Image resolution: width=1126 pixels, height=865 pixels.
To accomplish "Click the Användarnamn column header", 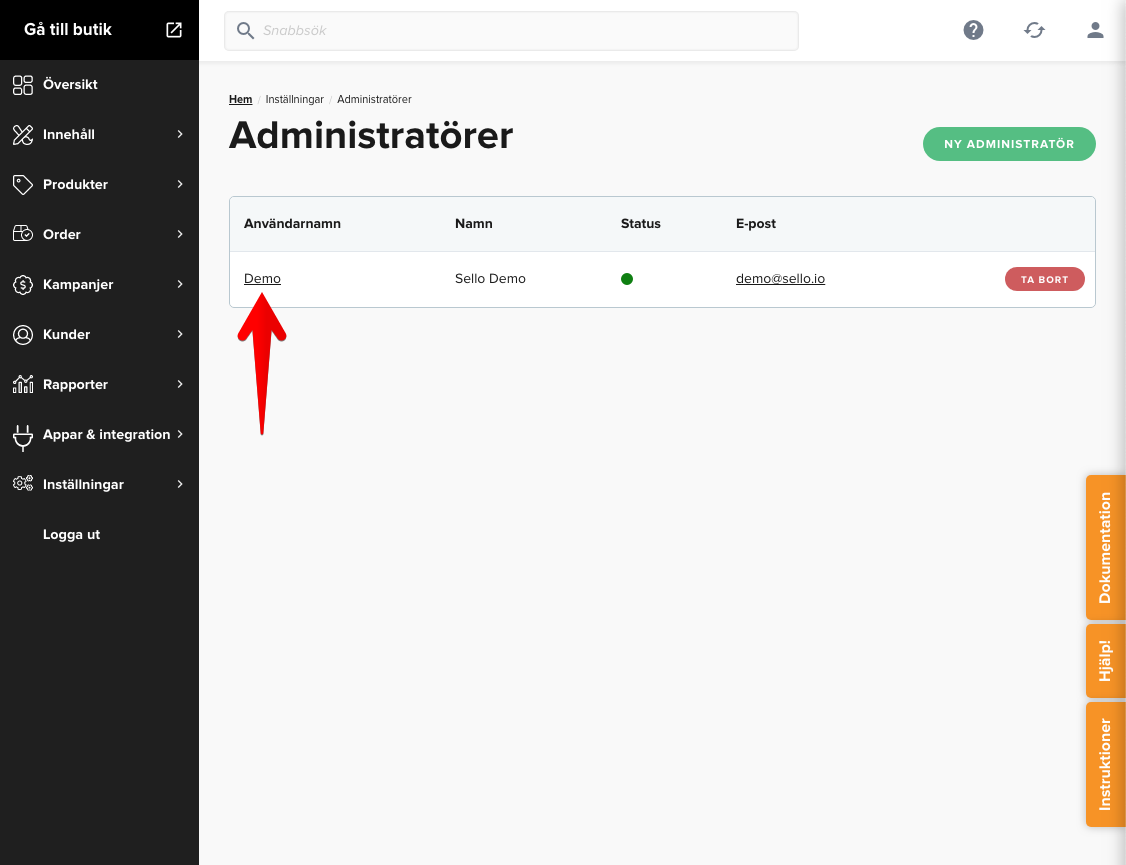I will point(292,224).
